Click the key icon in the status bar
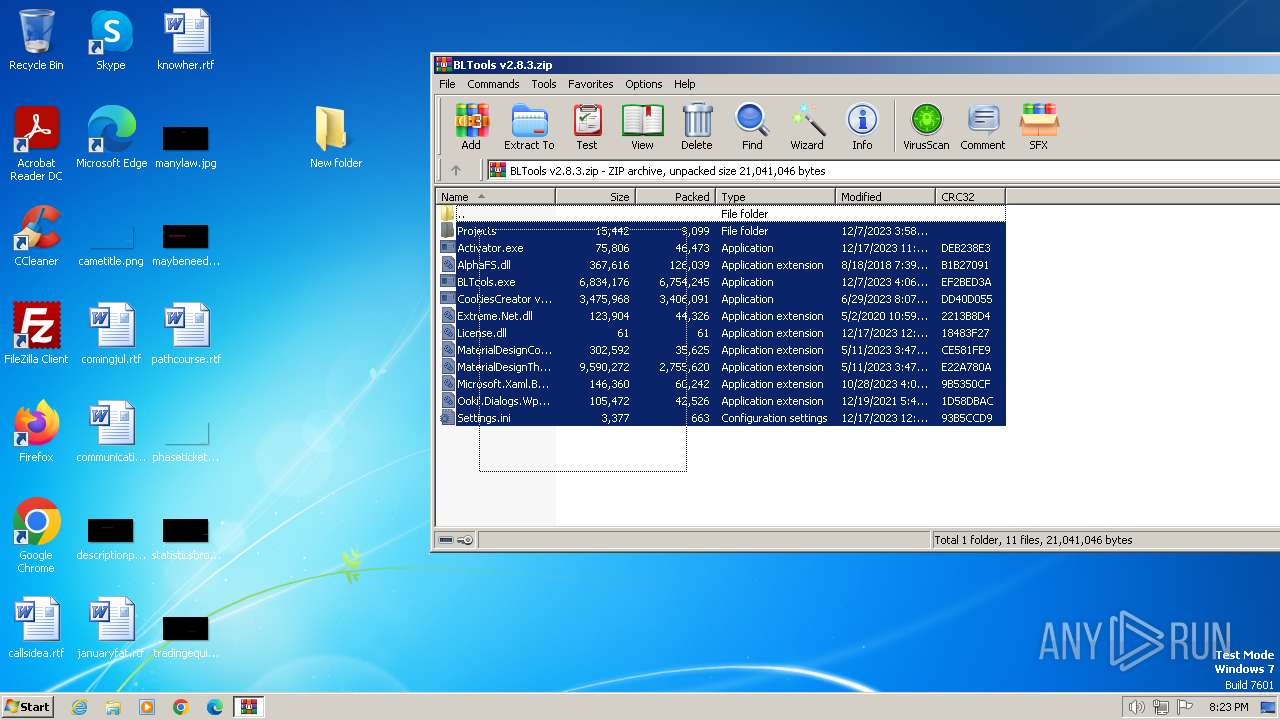Image resolution: width=1280 pixels, height=720 pixels. coord(465,540)
